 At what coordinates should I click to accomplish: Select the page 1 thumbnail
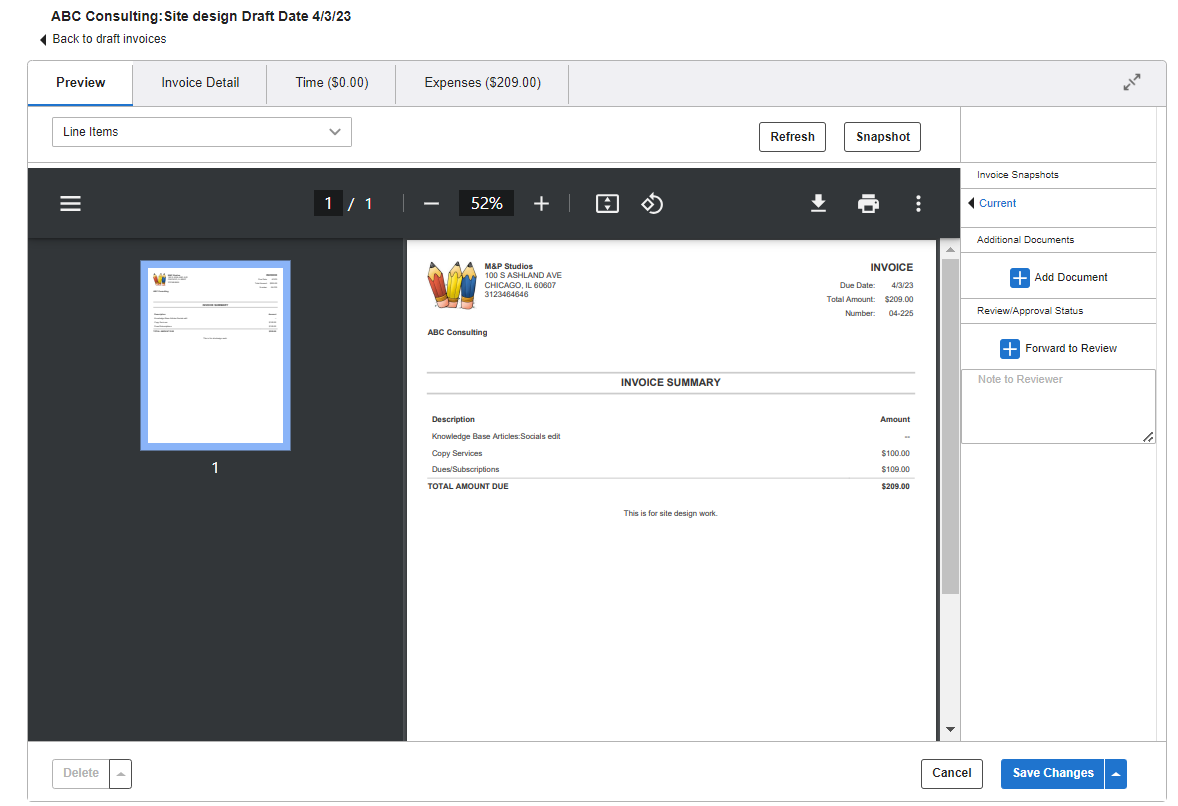click(x=215, y=355)
